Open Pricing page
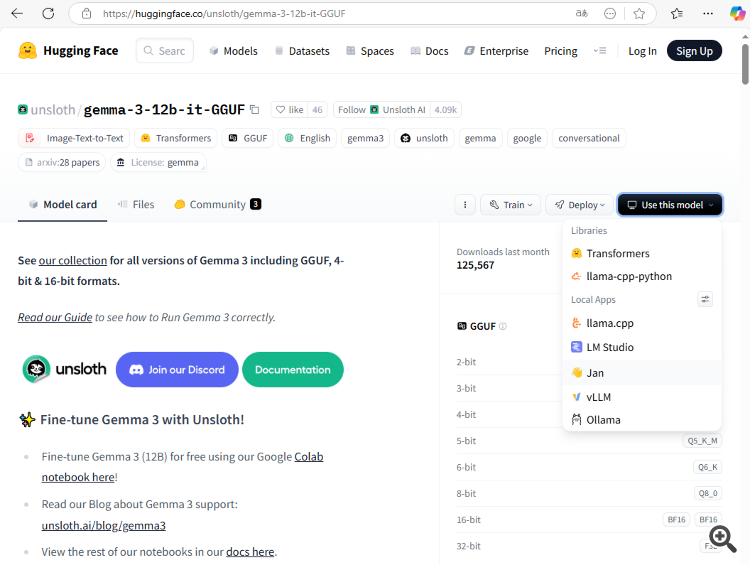Viewport: 750px width, 565px height. tap(561, 51)
